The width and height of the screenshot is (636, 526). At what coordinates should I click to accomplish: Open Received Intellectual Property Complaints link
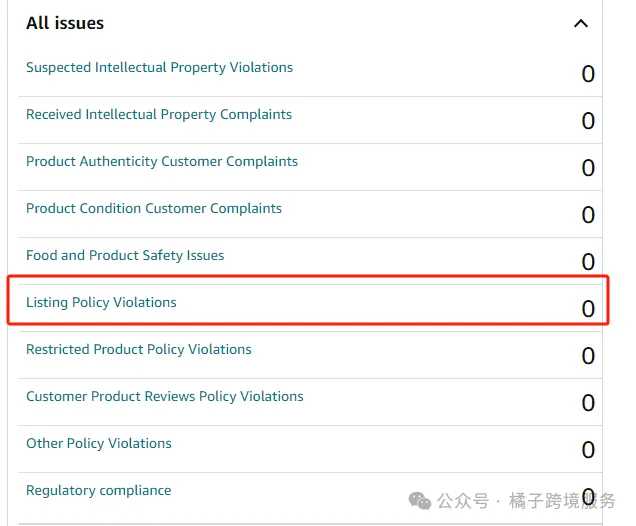tap(159, 115)
